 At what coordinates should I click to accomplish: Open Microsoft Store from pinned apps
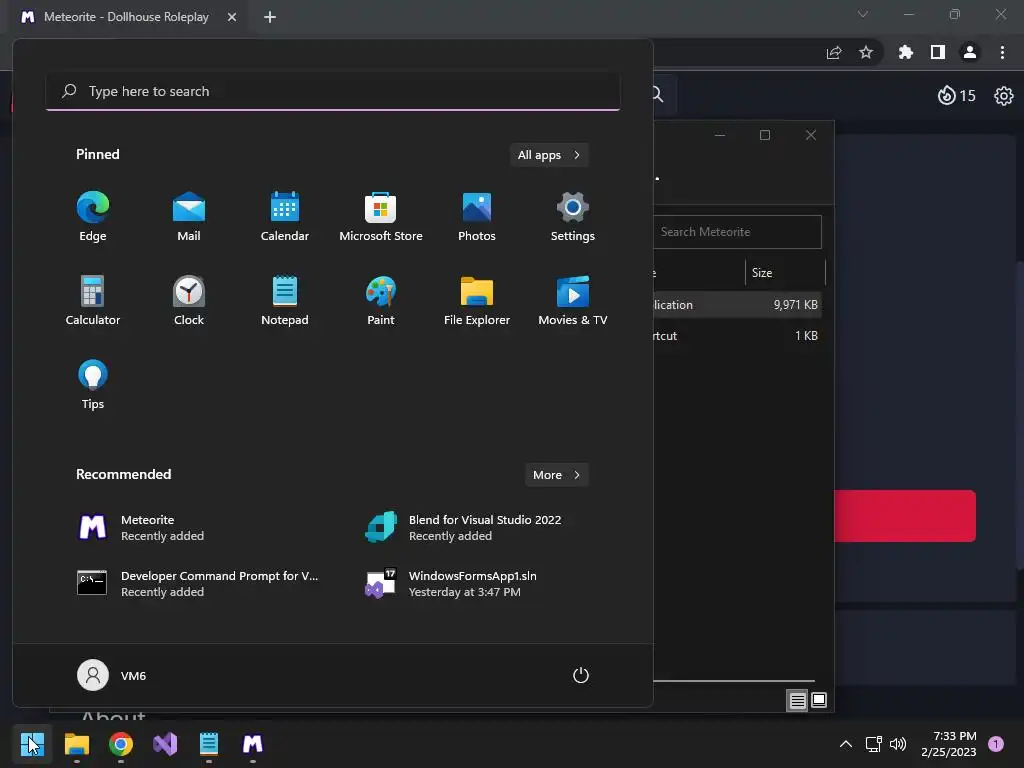[381, 217]
